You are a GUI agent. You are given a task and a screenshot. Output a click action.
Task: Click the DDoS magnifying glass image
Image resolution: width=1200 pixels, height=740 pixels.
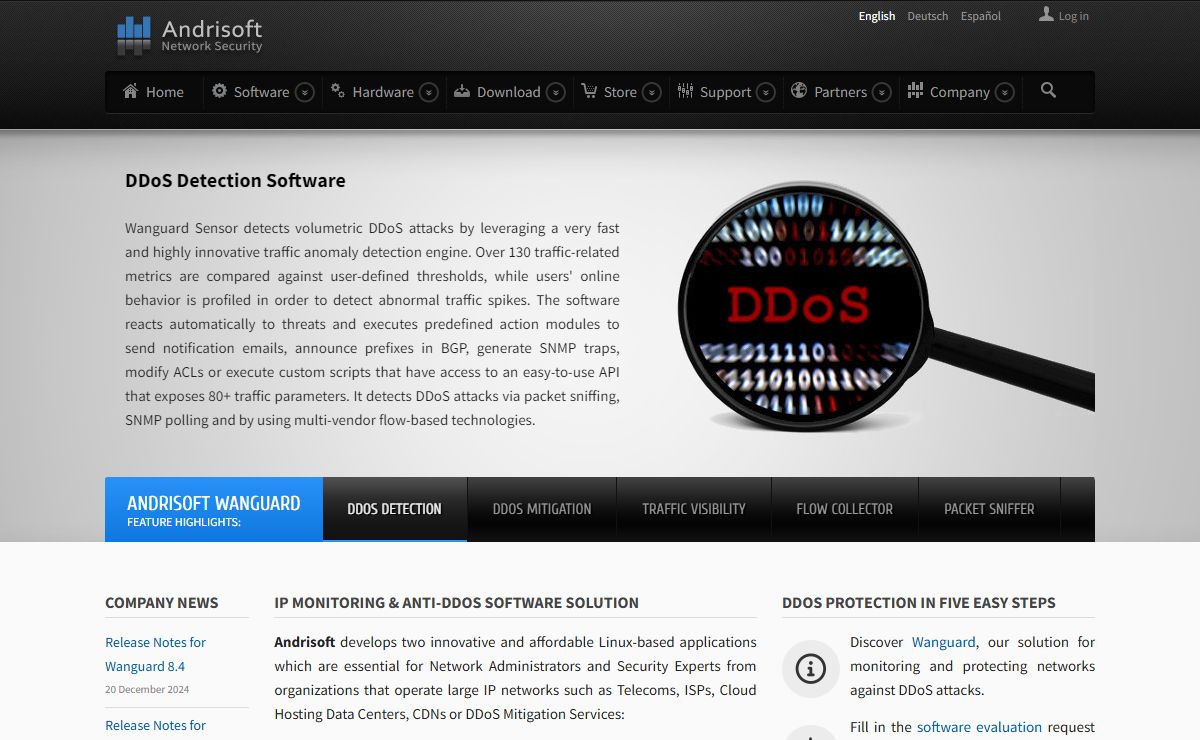click(885, 307)
